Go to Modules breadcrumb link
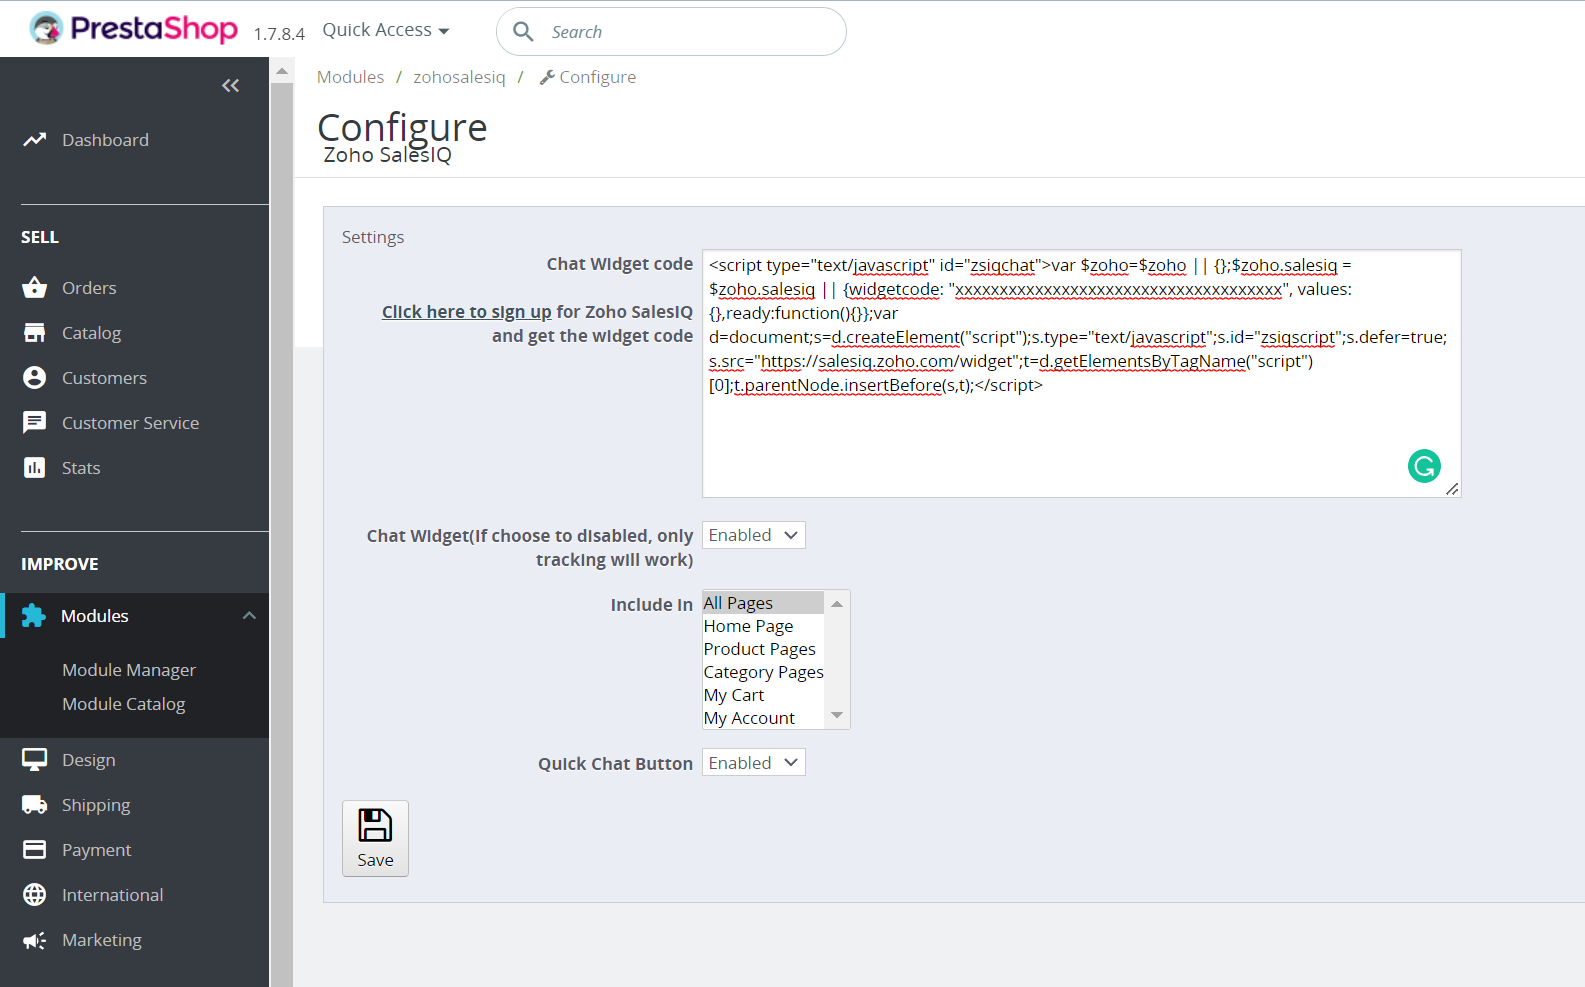1585x987 pixels. coord(350,77)
